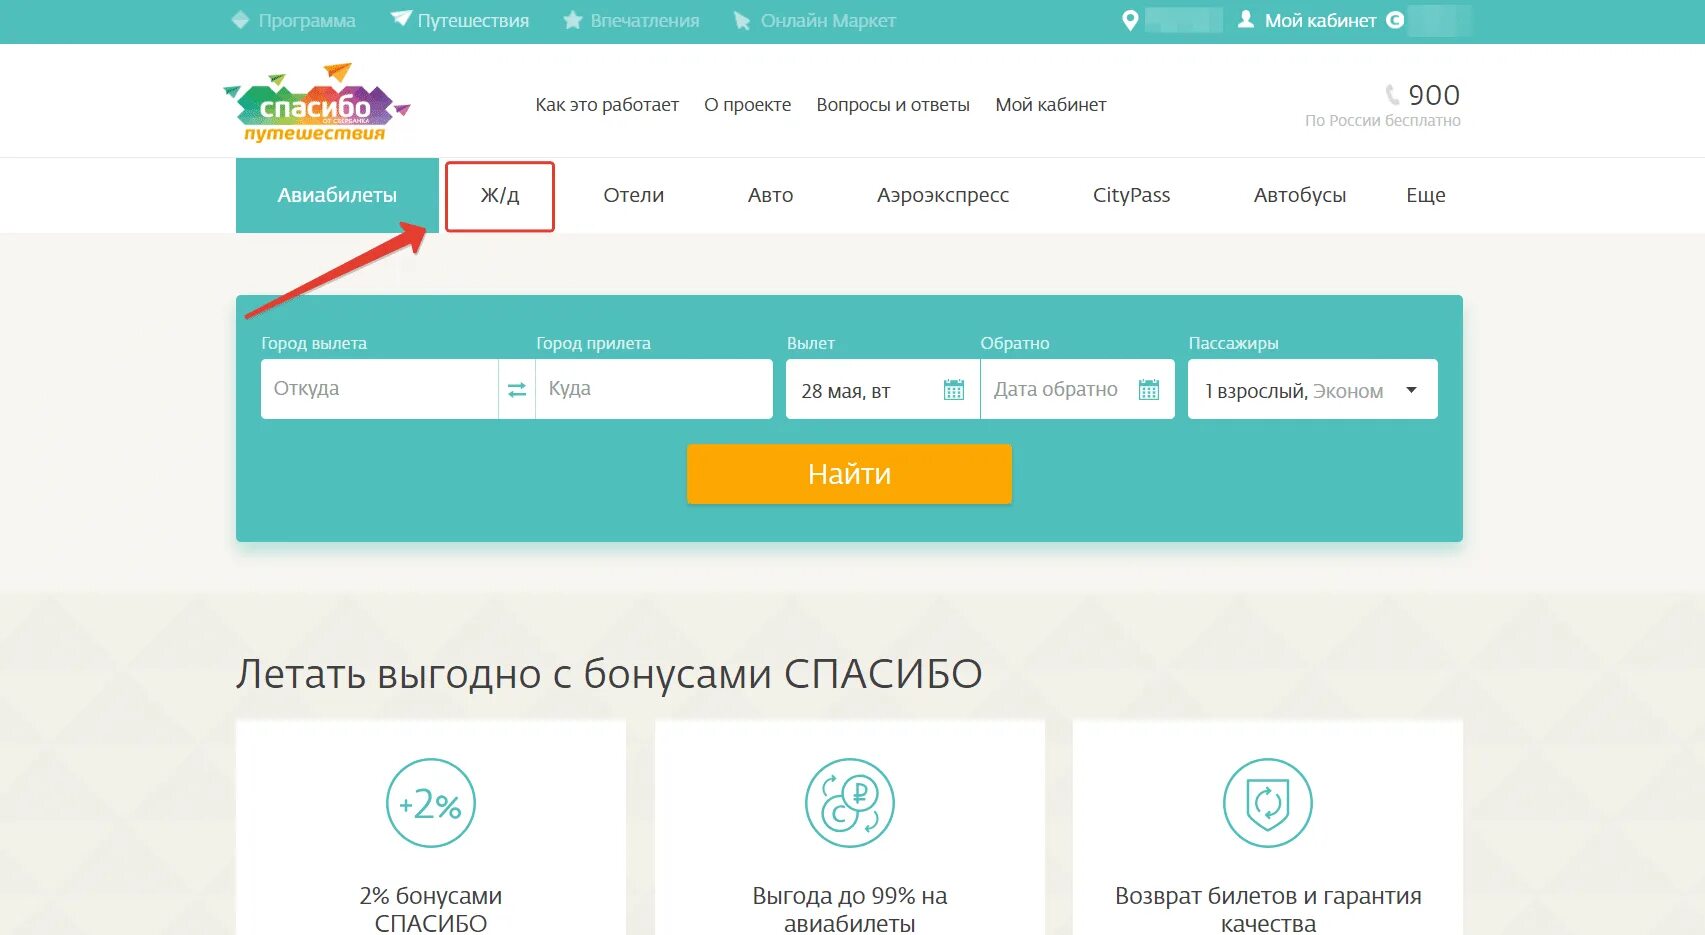Click the phone handset icon

coord(1393,95)
